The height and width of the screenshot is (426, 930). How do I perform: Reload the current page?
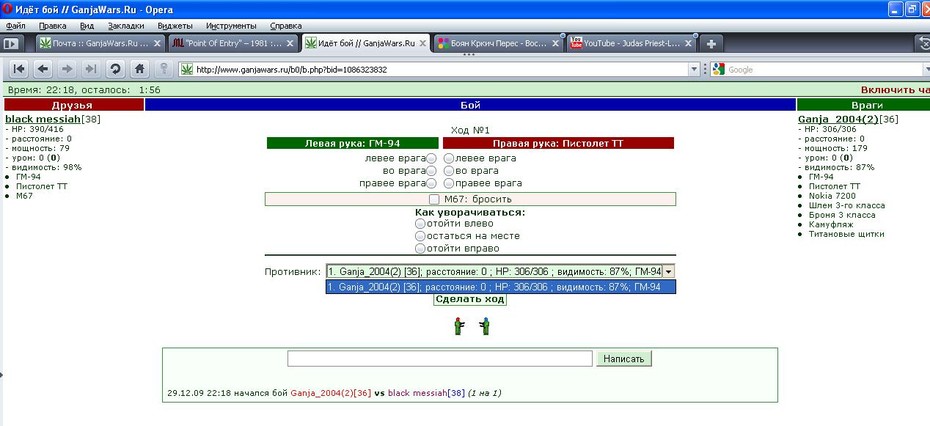tap(115, 69)
